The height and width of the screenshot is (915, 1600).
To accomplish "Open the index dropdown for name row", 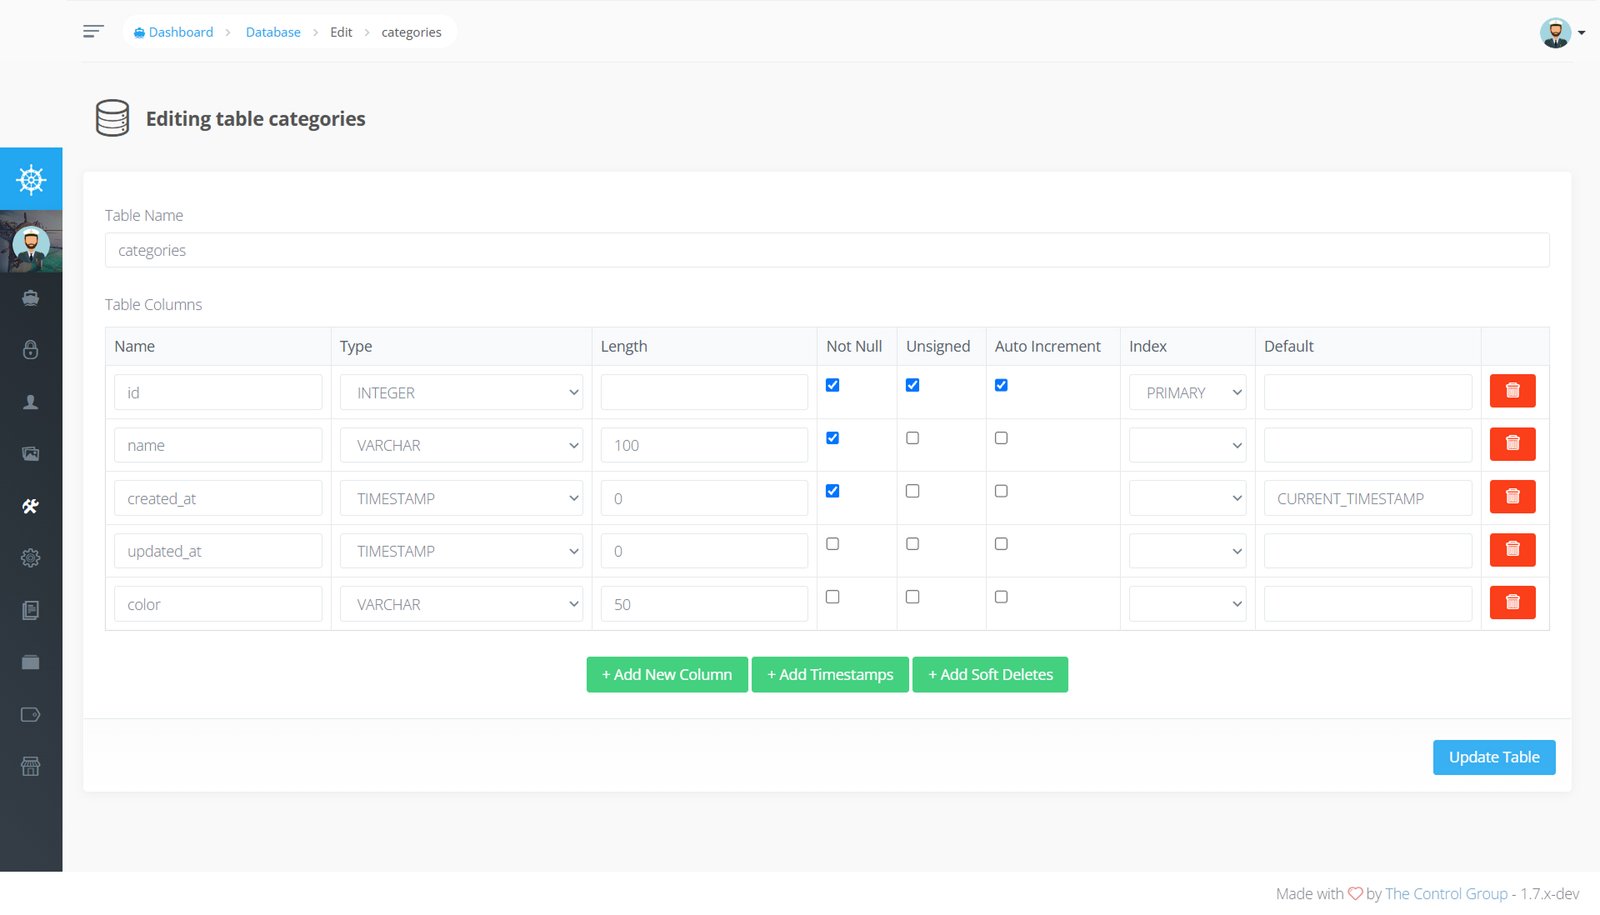I will coord(1187,445).
